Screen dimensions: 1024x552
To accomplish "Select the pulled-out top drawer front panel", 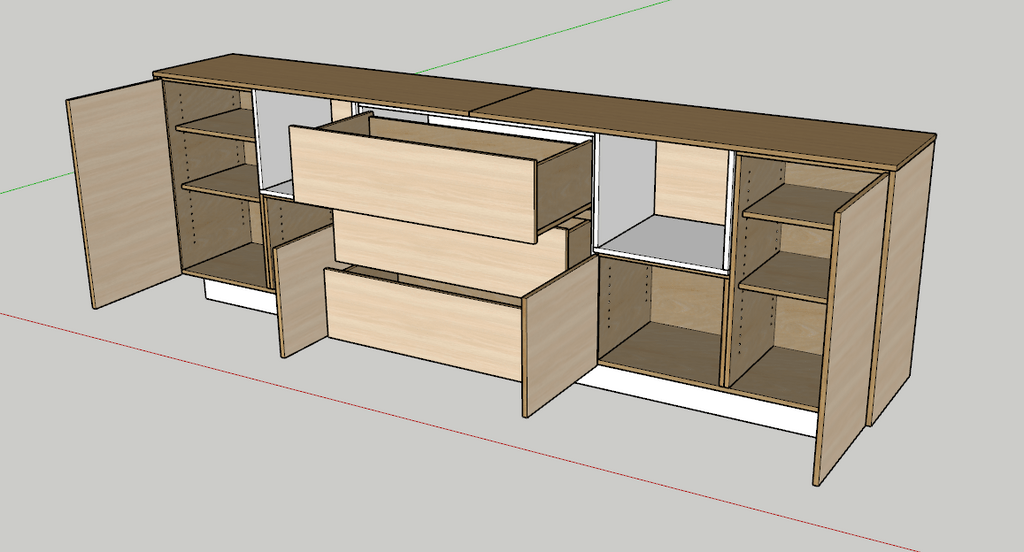I will pyautogui.click(x=415, y=184).
